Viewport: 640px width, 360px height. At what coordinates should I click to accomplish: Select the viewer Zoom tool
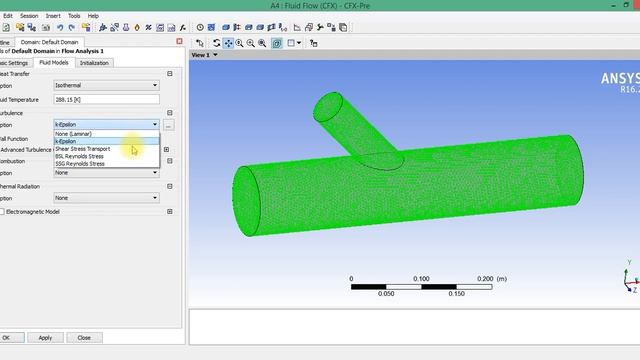[240, 43]
